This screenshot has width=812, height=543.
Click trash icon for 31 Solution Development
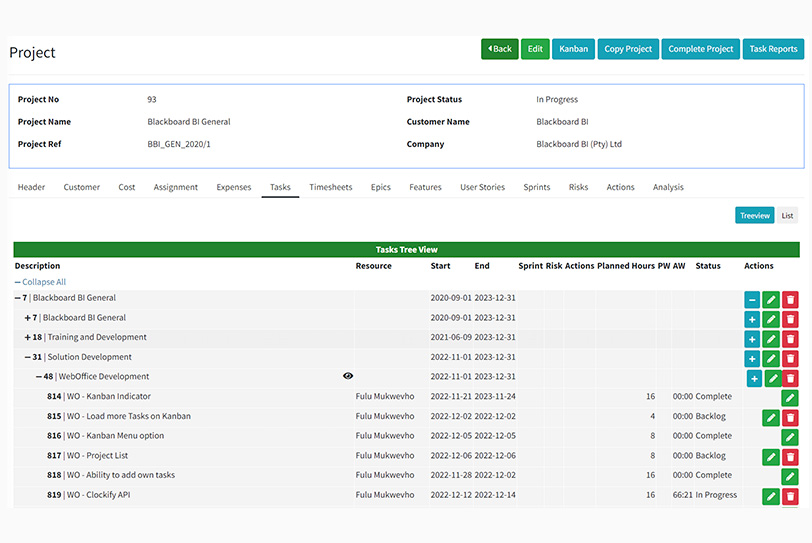(x=790, y=358)
